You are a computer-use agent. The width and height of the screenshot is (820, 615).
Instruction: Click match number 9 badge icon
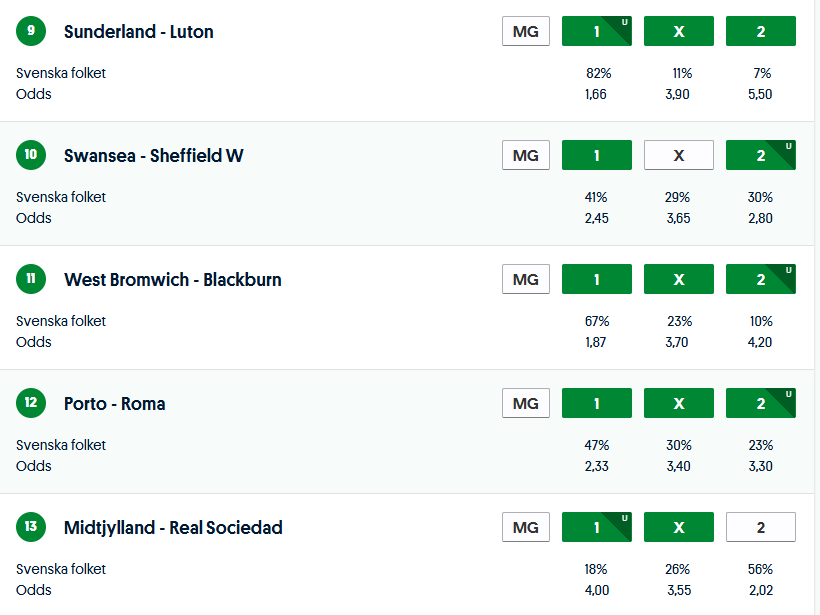point(31,31)
